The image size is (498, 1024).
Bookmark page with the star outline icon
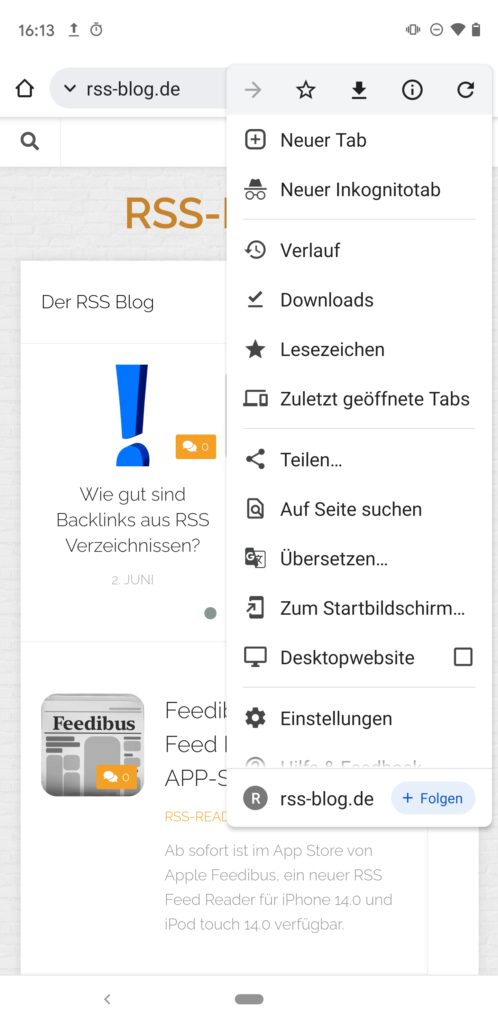point(305,90)
